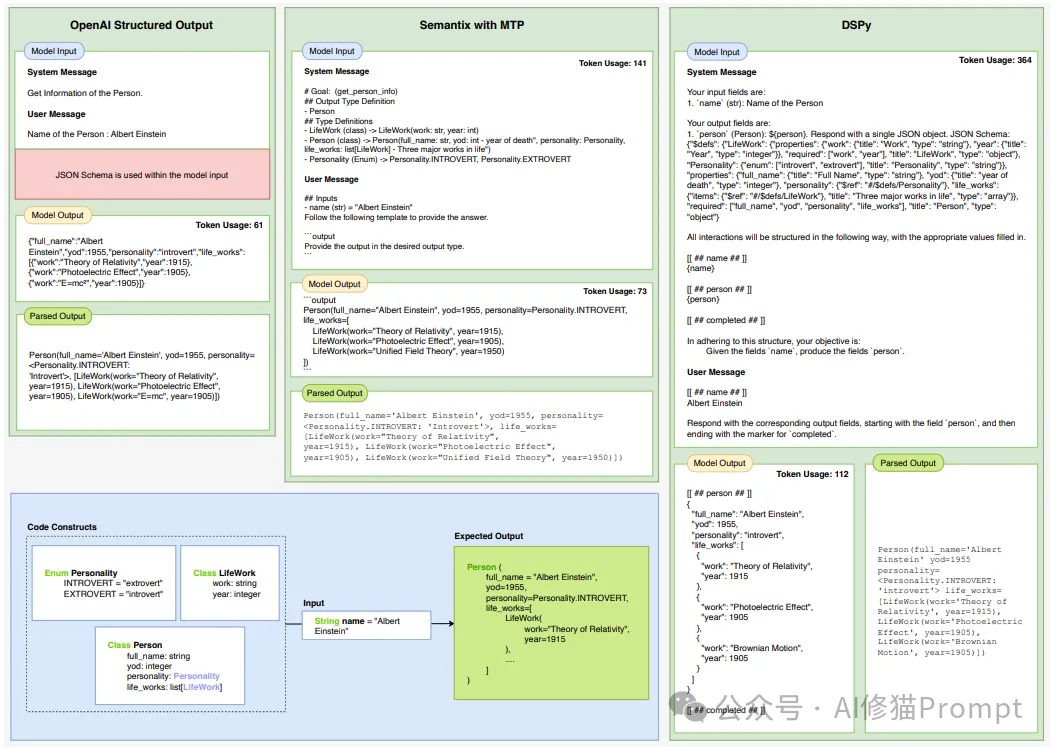Select the Model Input label in OpenAI panel
This screenshot has width=1056, height=750.
pyautogui.click(x=54, y=51)
